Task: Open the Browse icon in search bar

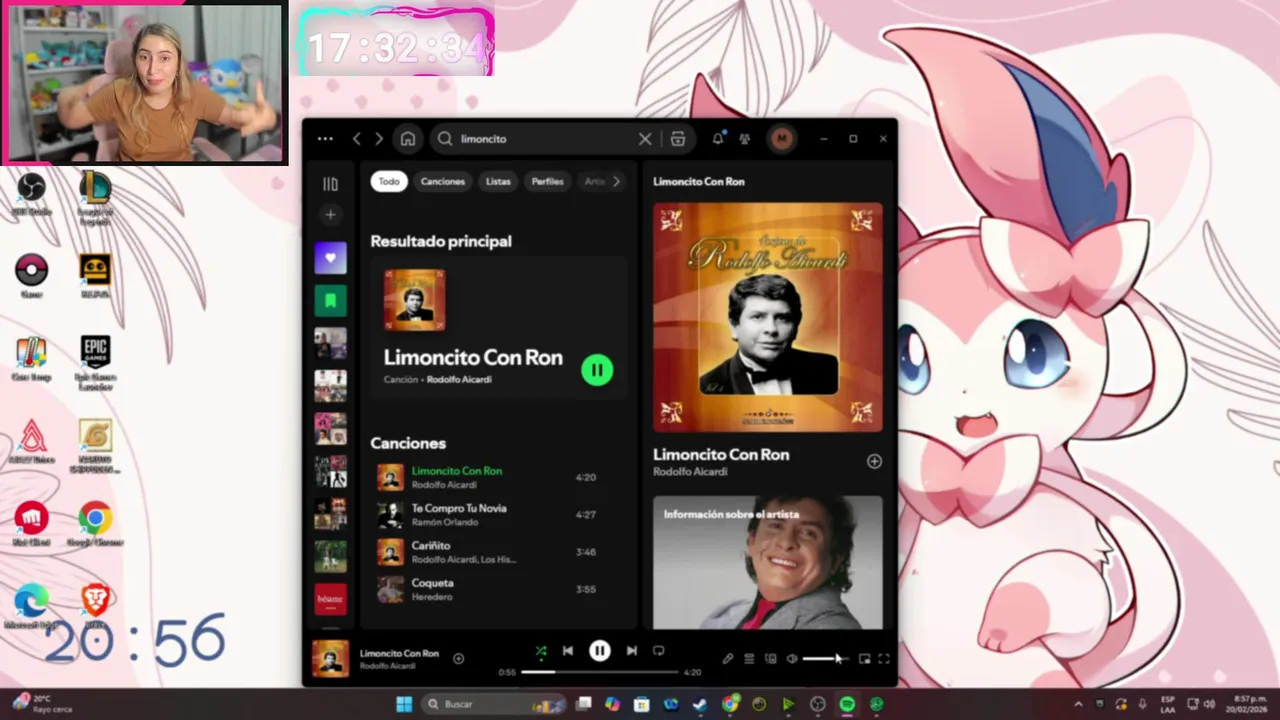Action: pyautogui.click(x=678, y=139)
